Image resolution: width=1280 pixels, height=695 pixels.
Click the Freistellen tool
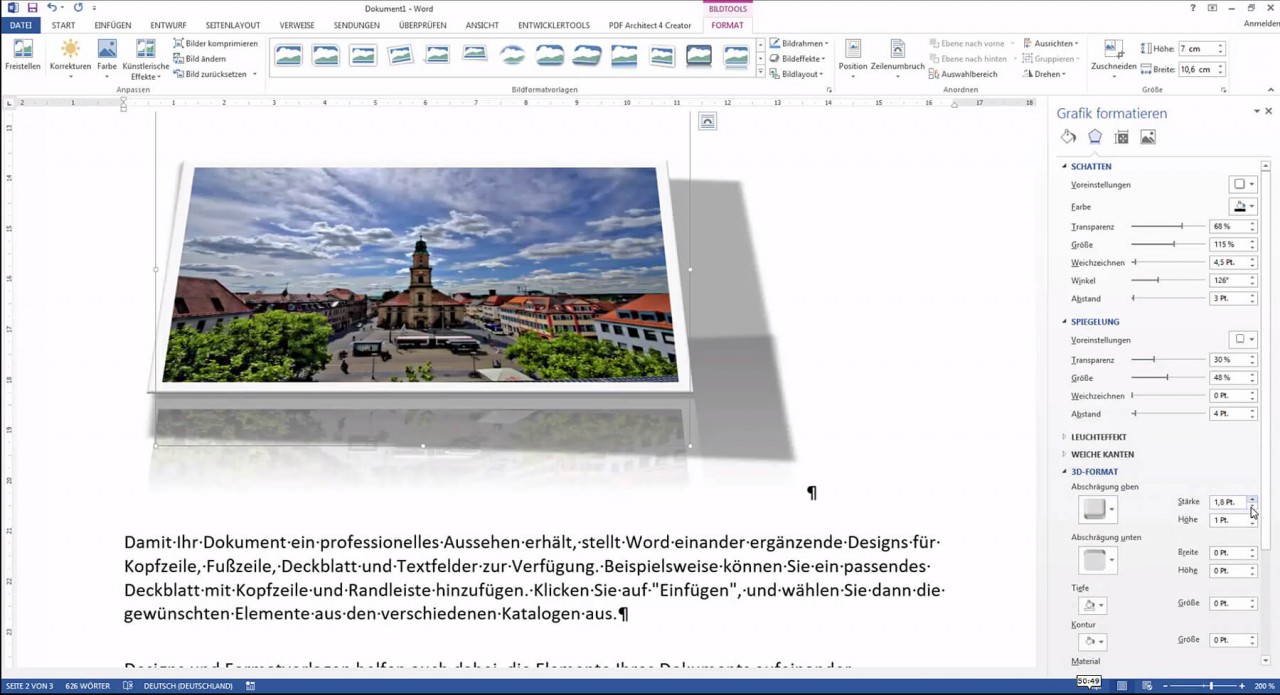pyautogui.click(x=22, y=57)
